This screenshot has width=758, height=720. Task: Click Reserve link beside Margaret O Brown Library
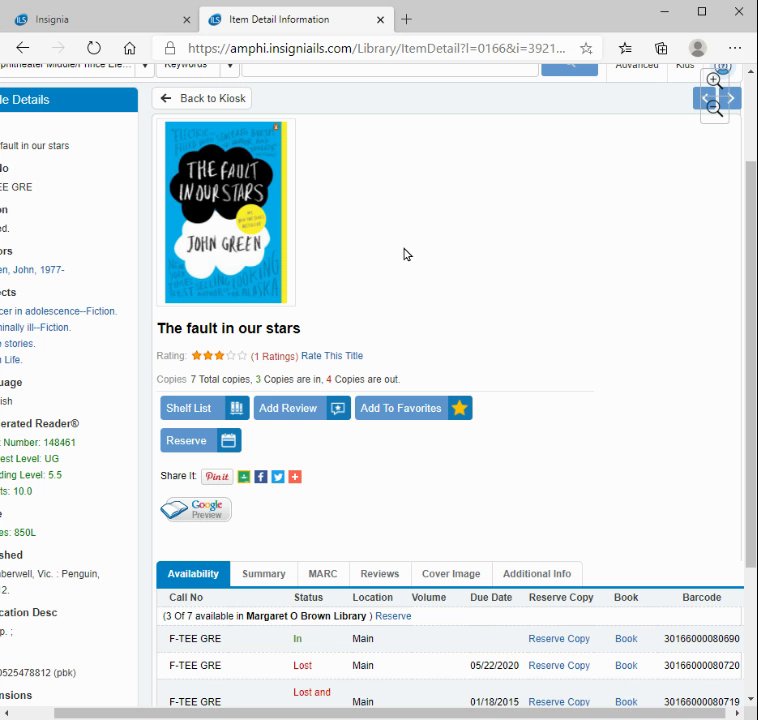(x=394, y=616)
